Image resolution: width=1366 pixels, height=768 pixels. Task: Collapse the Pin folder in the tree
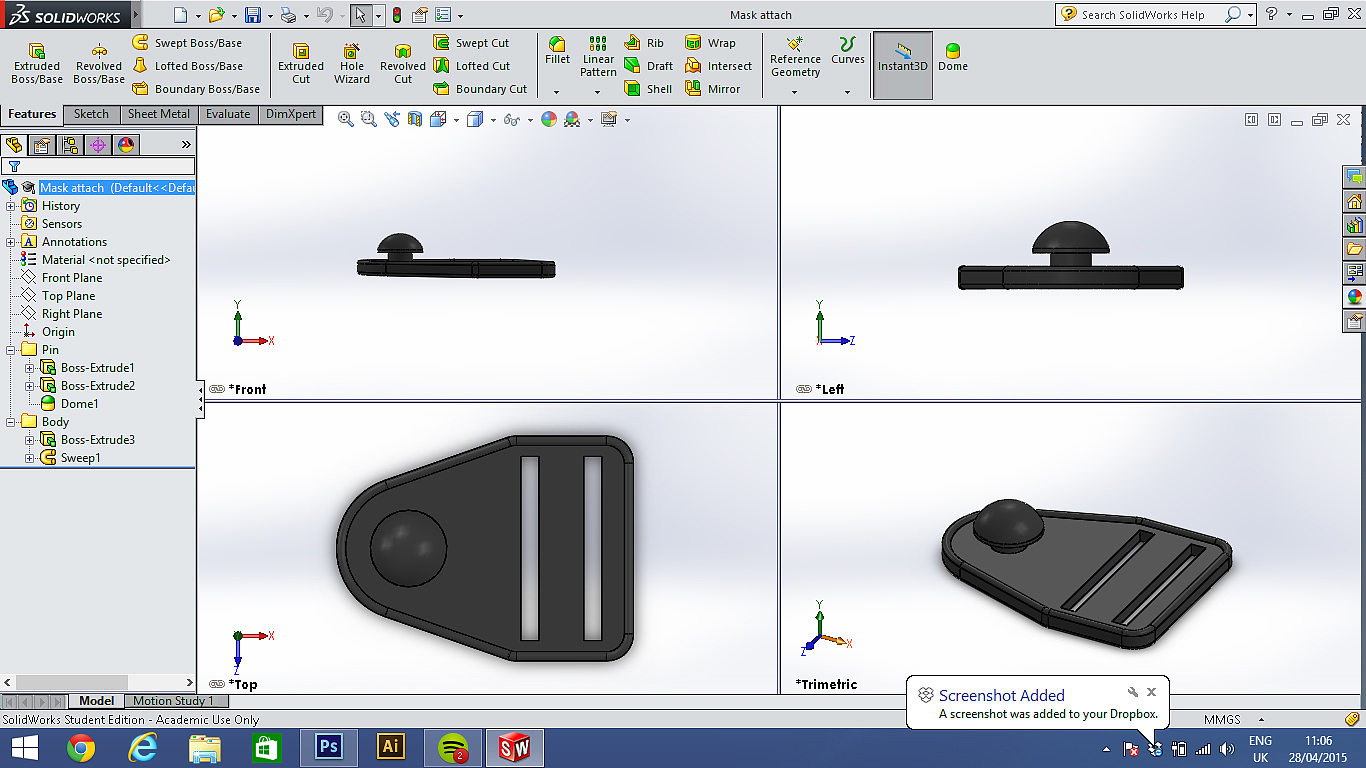11,350
